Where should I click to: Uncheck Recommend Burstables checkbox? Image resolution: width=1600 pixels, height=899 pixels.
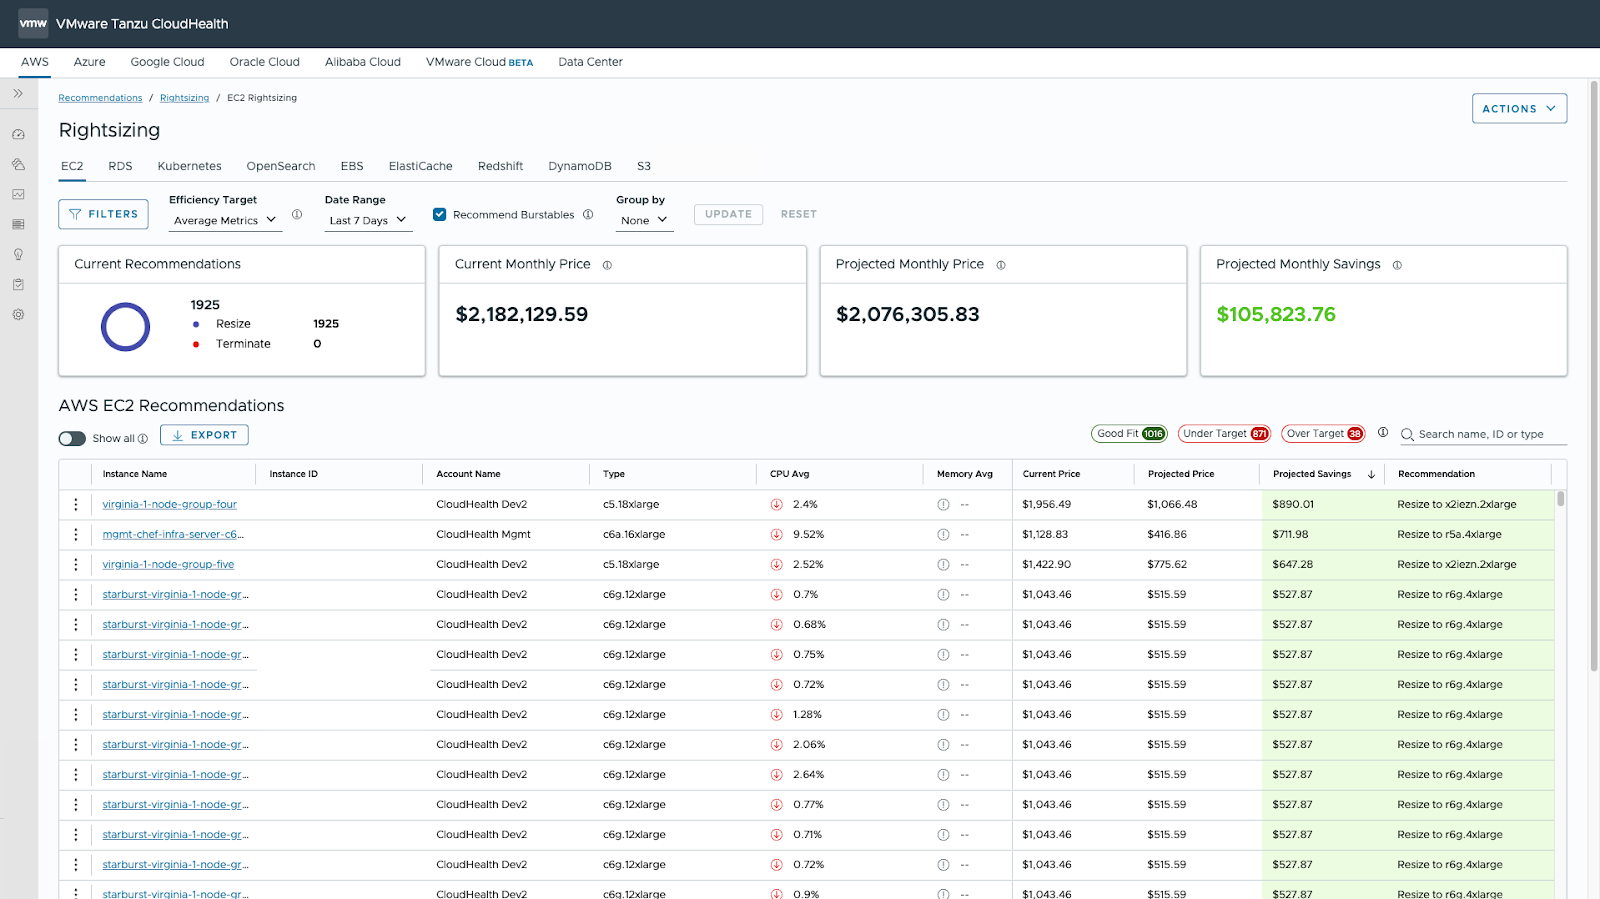439,214
